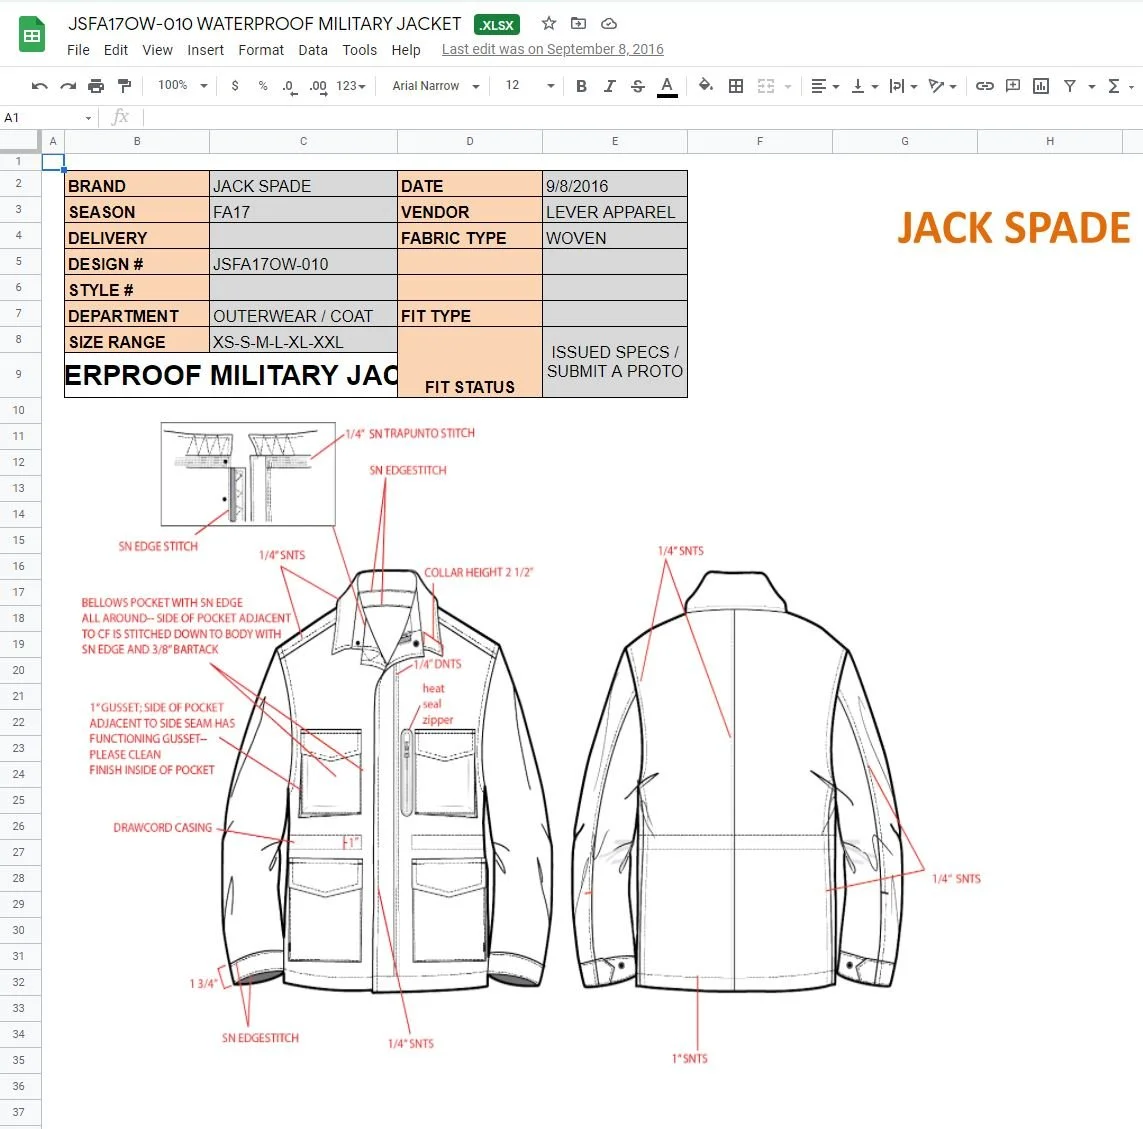The width and height of the screenshot is (1143, 1129).
Task: Select the JSFA17OW-010 cell
Action: 303,263
